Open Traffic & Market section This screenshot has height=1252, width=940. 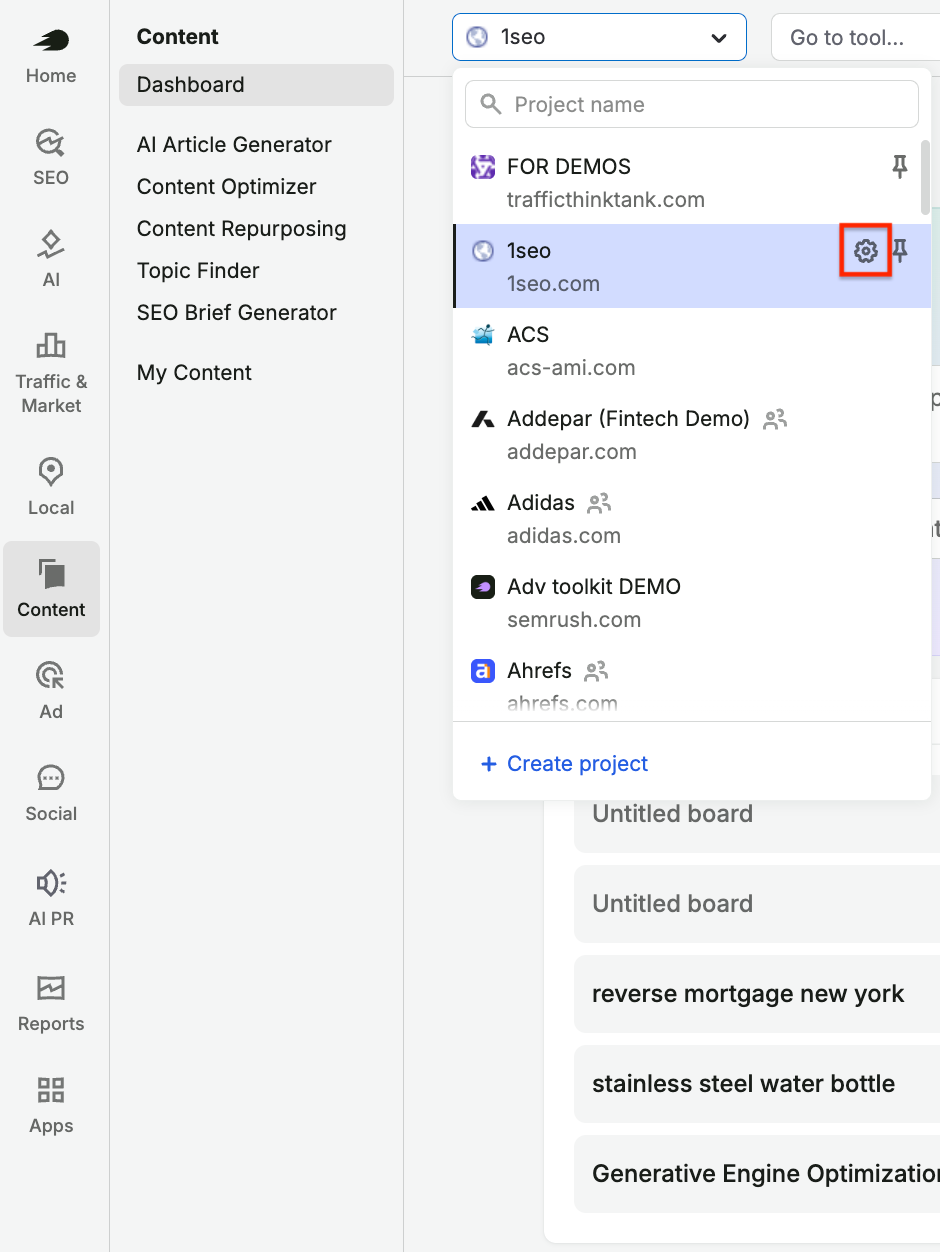pos(51,372)
